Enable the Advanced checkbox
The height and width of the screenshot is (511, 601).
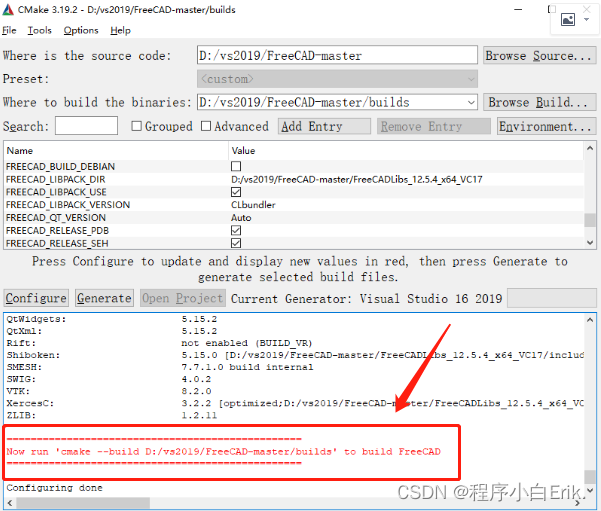click(206, 126)
